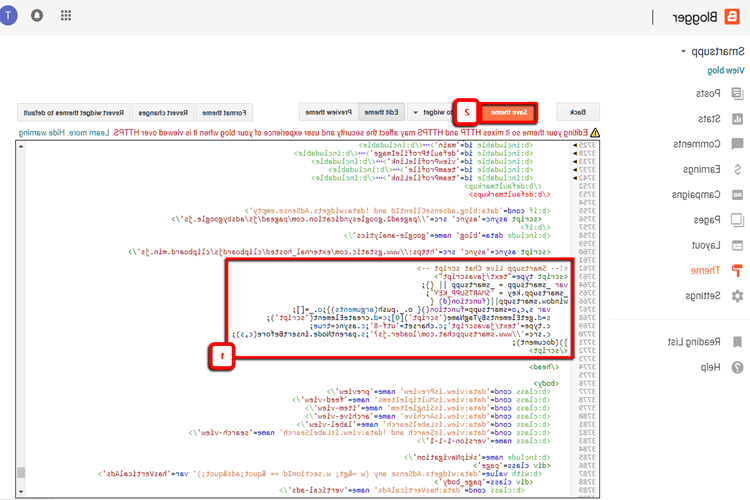This screenshot has height=500, width=750.
Task: Click Revert widget themes to default
Action: click(x=73, y=113)
